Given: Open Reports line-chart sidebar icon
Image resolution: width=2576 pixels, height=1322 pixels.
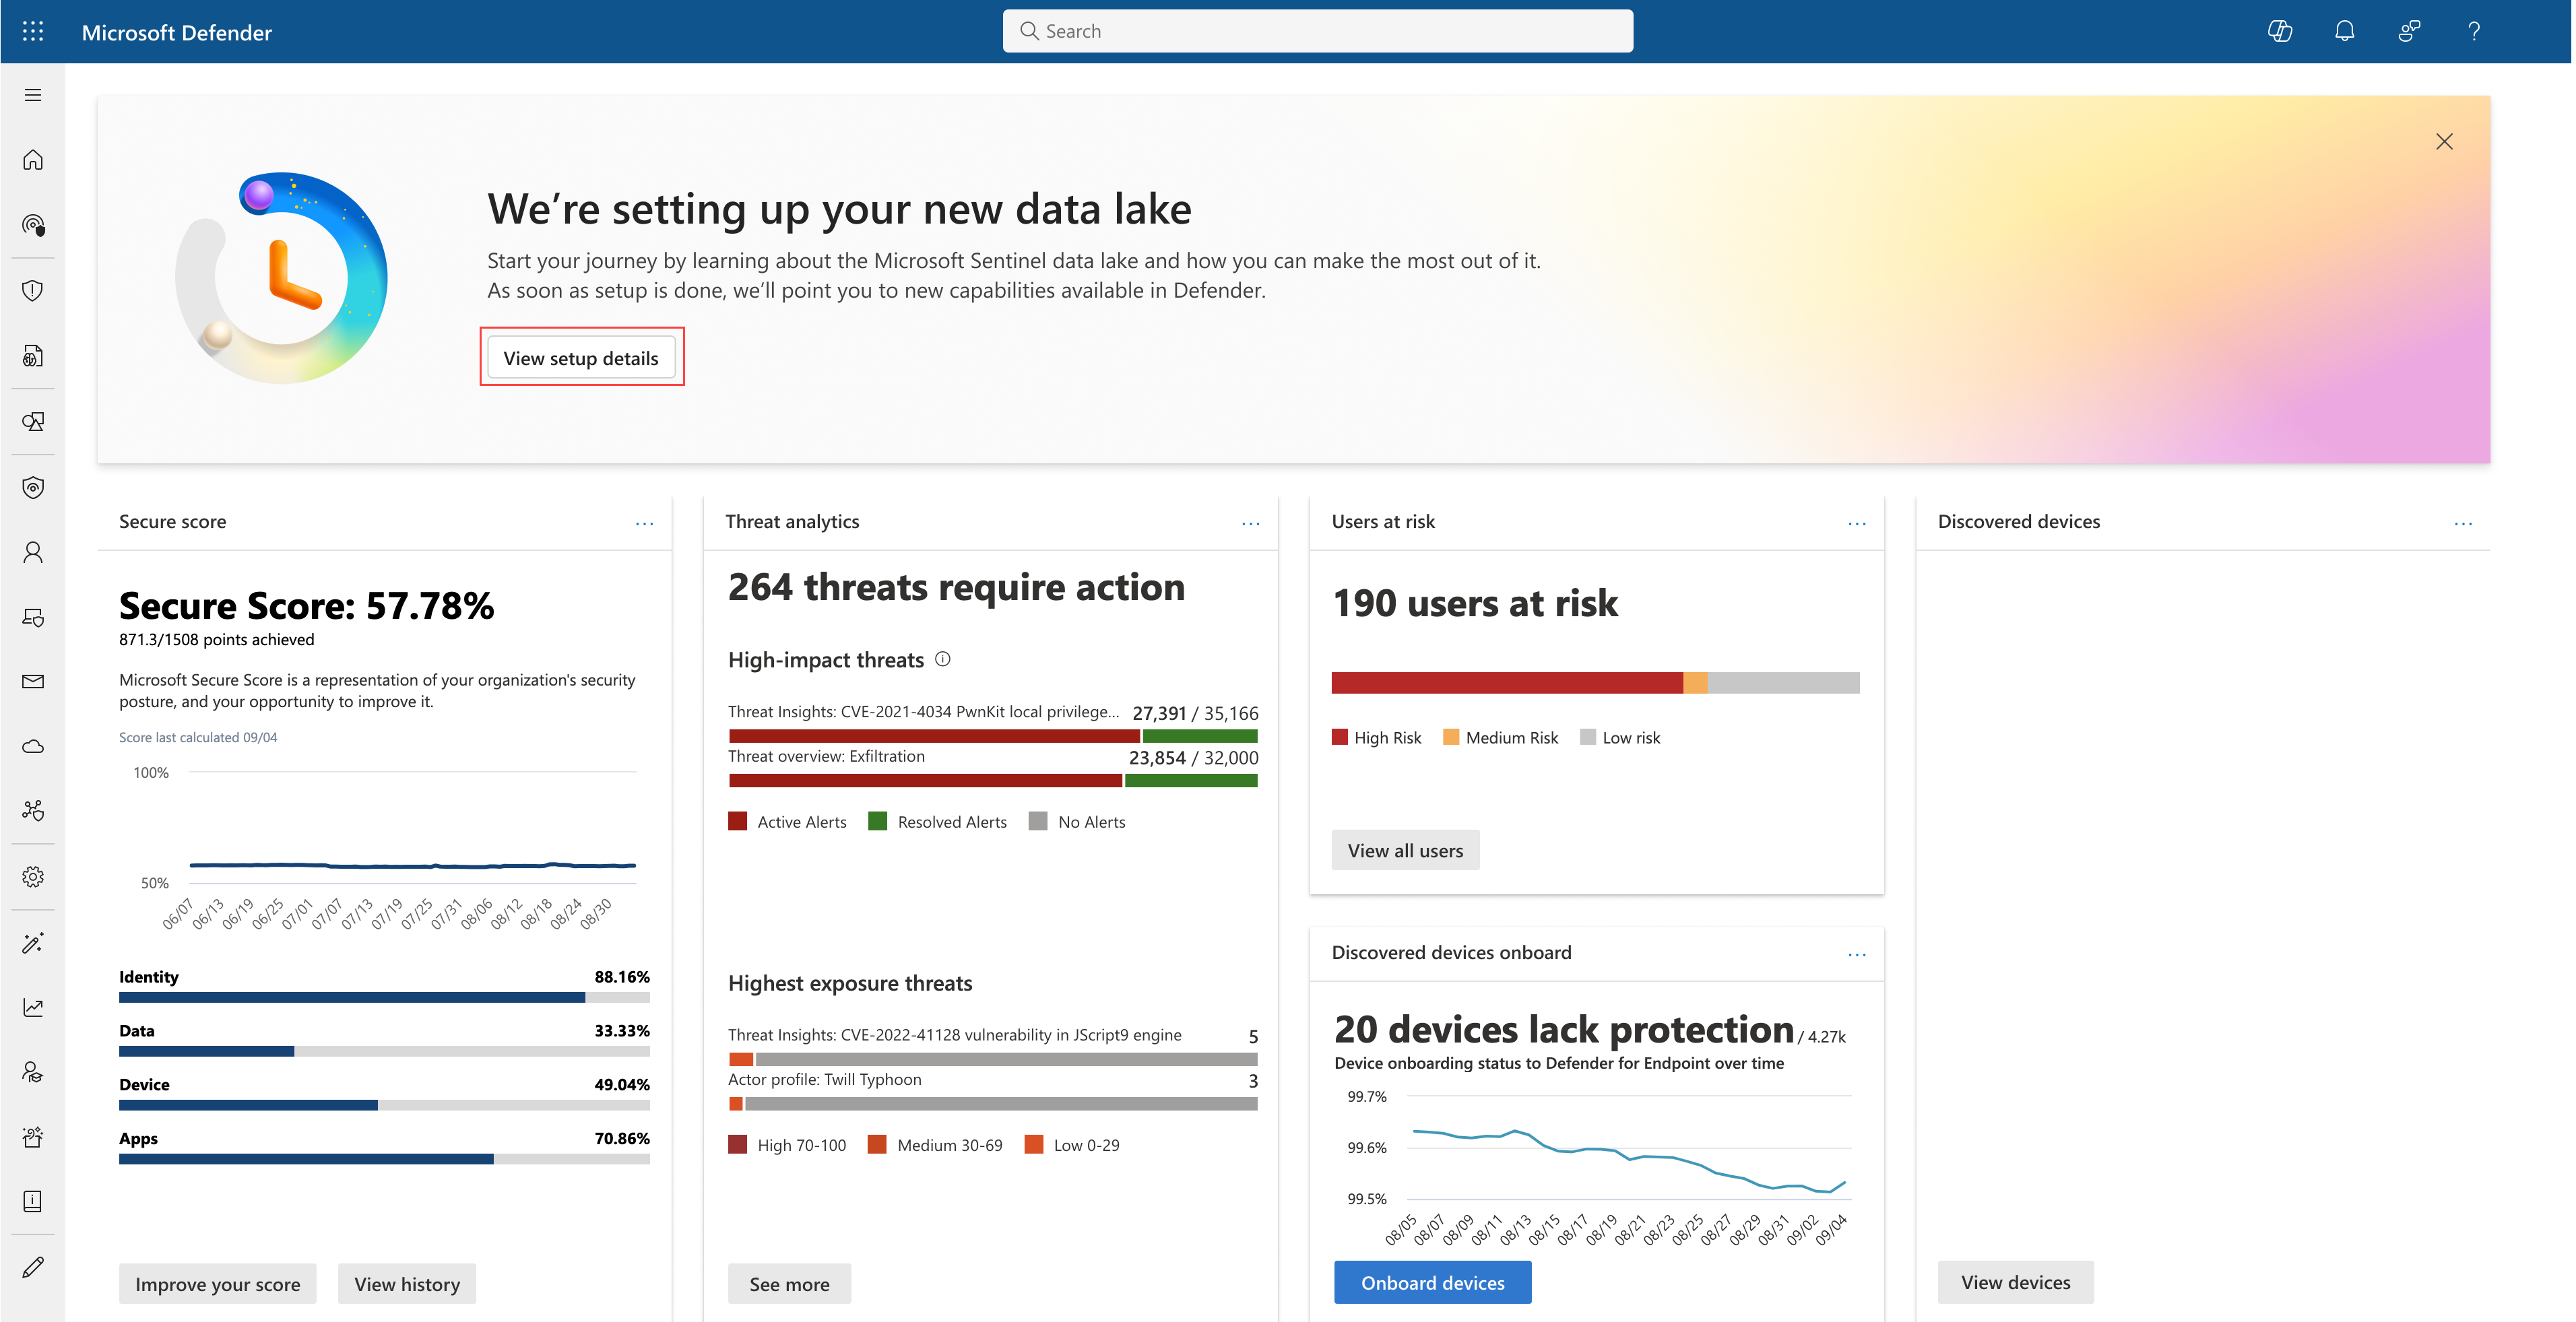Looking at the screenshot, I should click(x=33, y=1007).
